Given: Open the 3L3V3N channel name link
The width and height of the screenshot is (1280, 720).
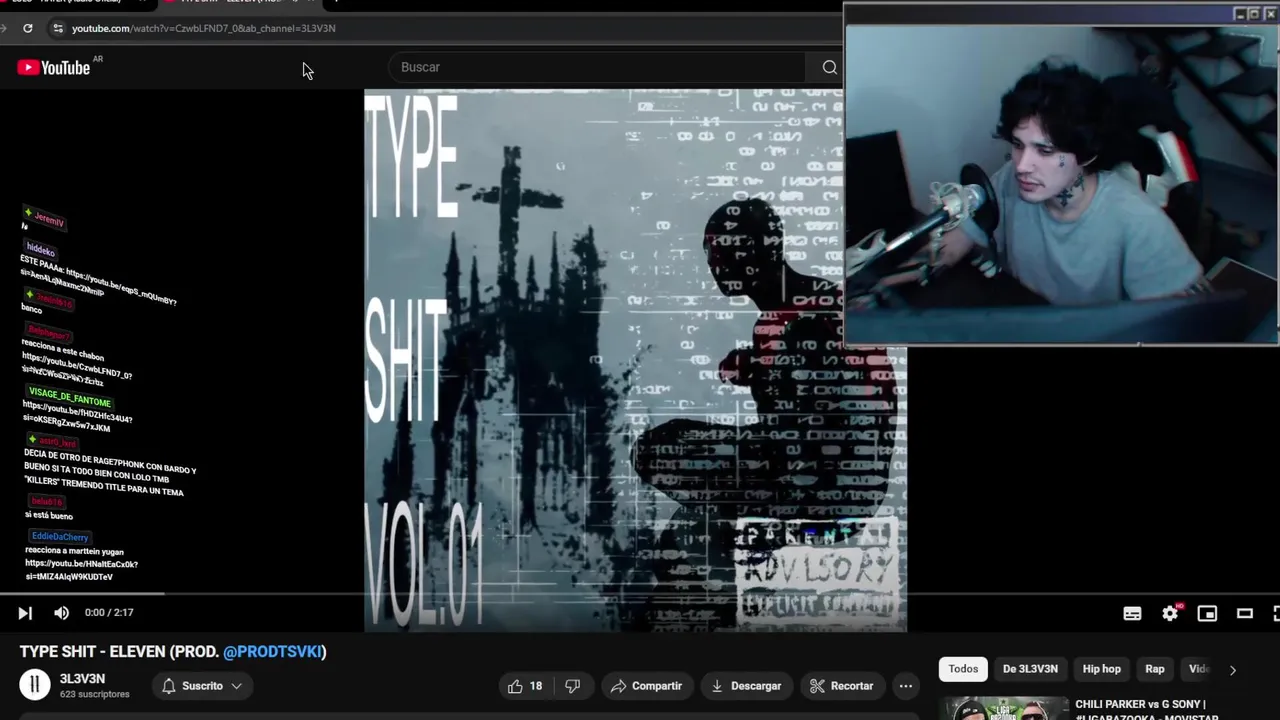Looking at the screenshot, I should (x=82, y=679).
